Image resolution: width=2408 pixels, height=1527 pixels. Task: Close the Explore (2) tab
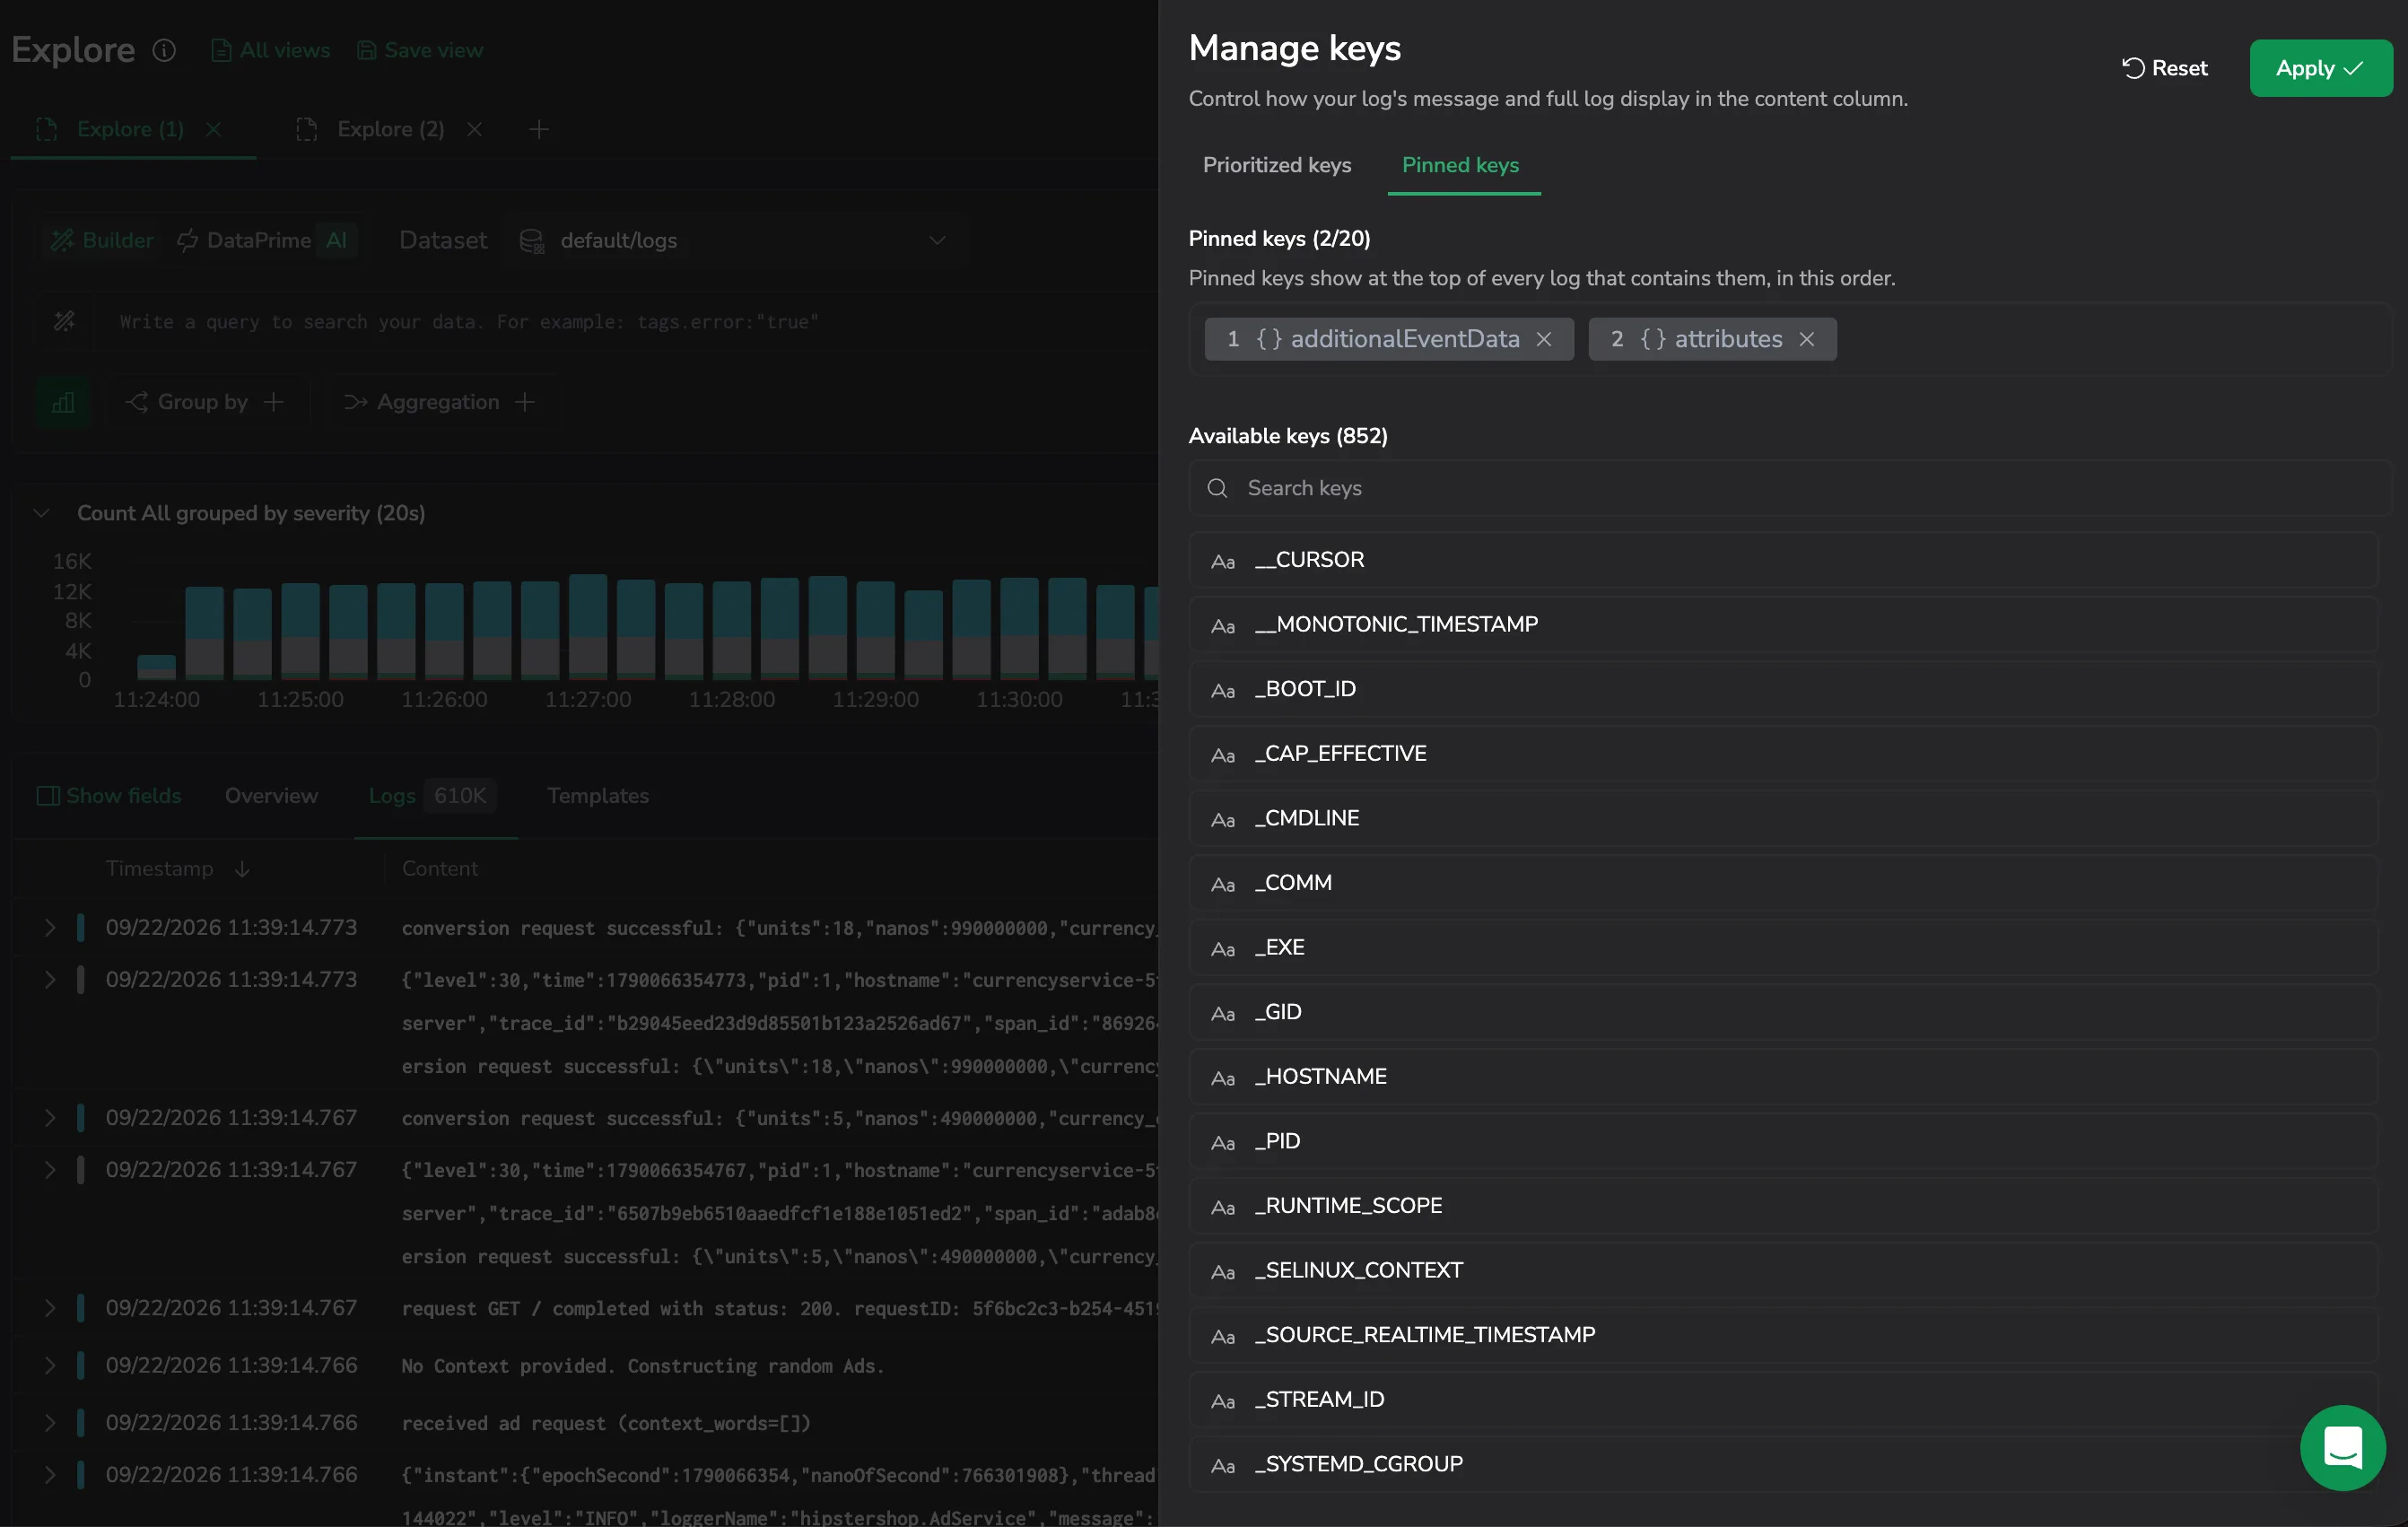coord(475,129)
